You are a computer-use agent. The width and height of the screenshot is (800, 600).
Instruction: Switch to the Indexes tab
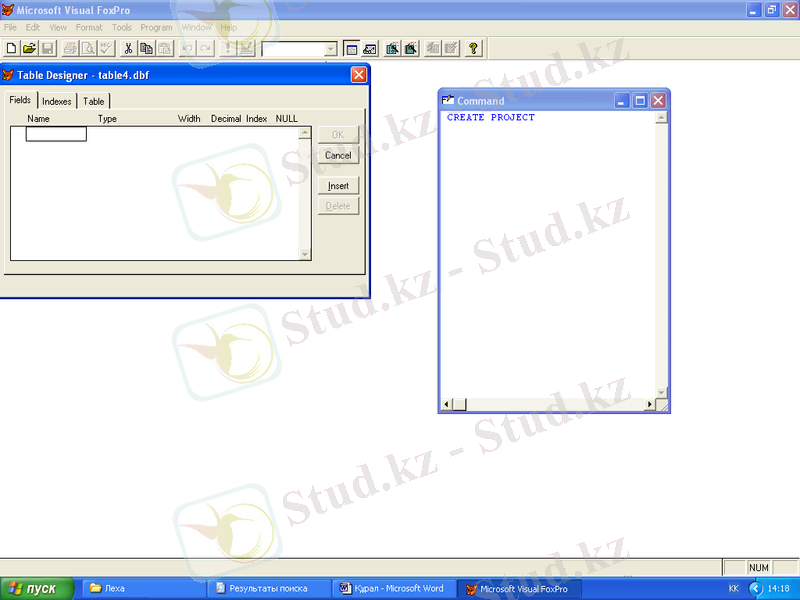point(57,101)
